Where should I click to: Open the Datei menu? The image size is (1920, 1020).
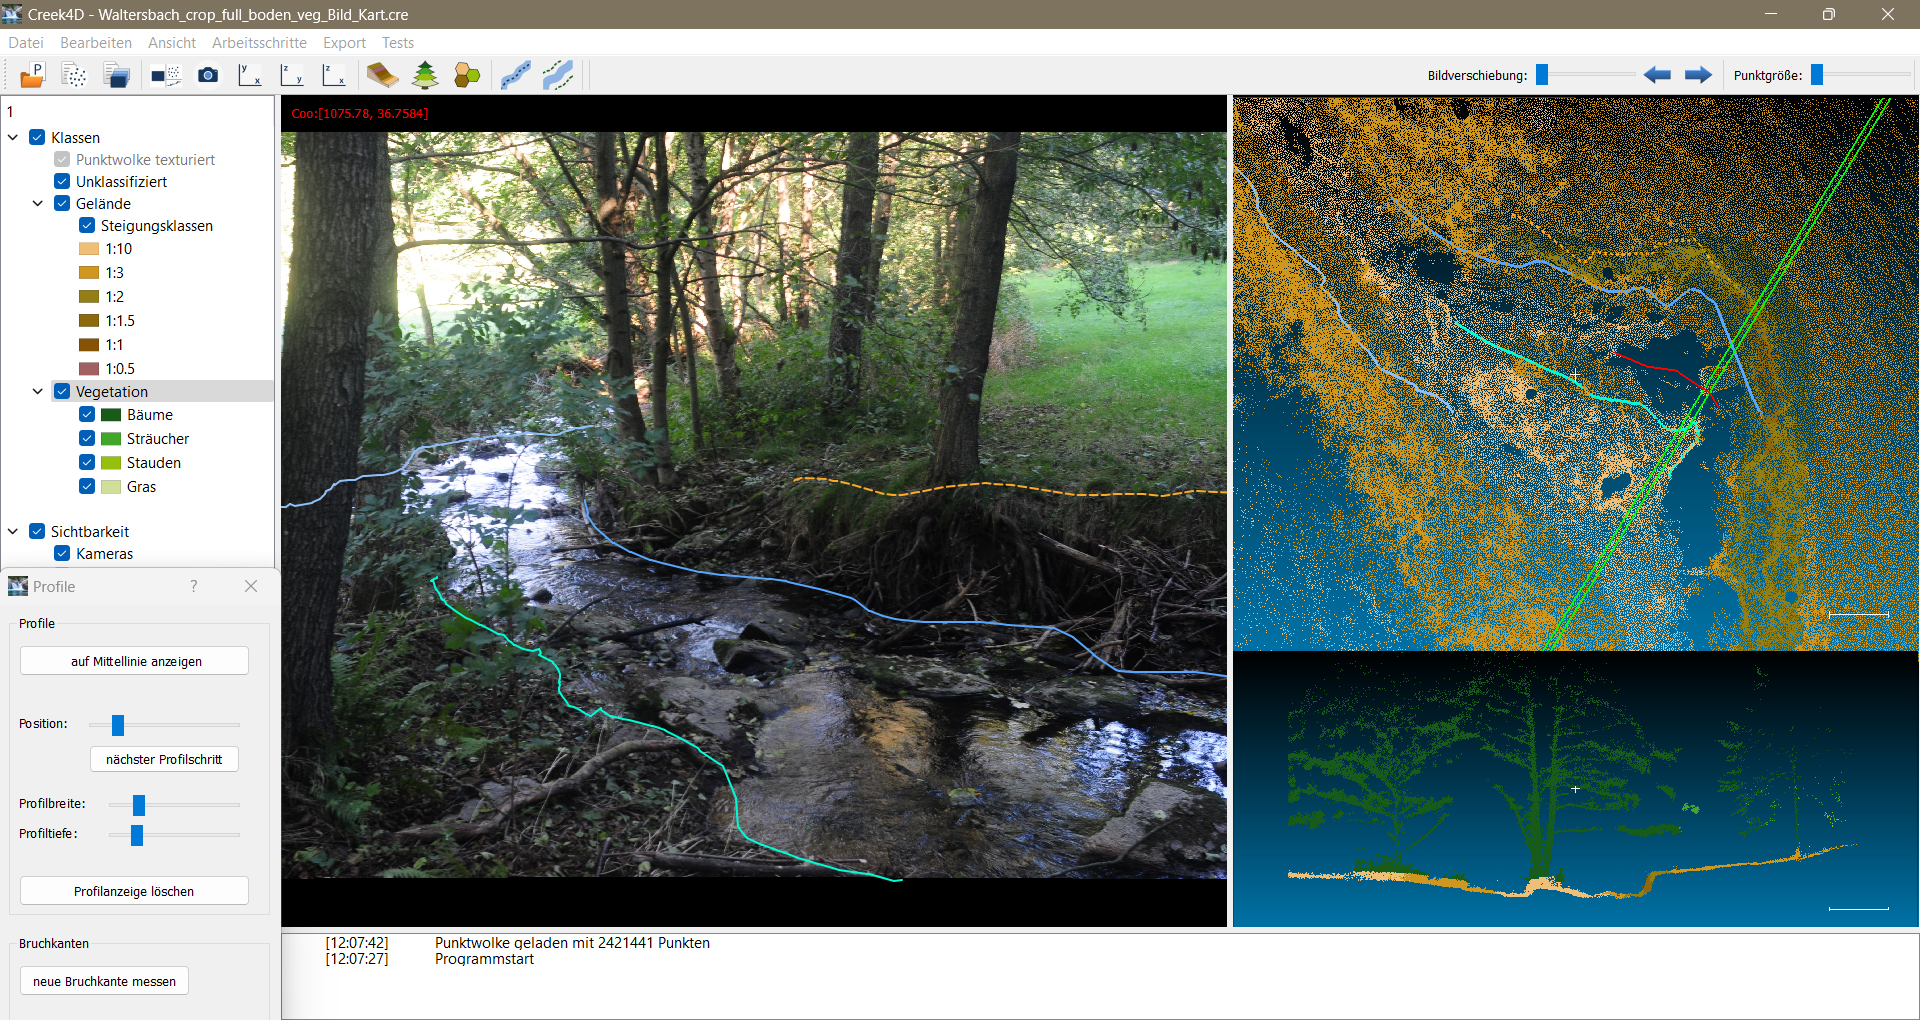coord(26,43)
